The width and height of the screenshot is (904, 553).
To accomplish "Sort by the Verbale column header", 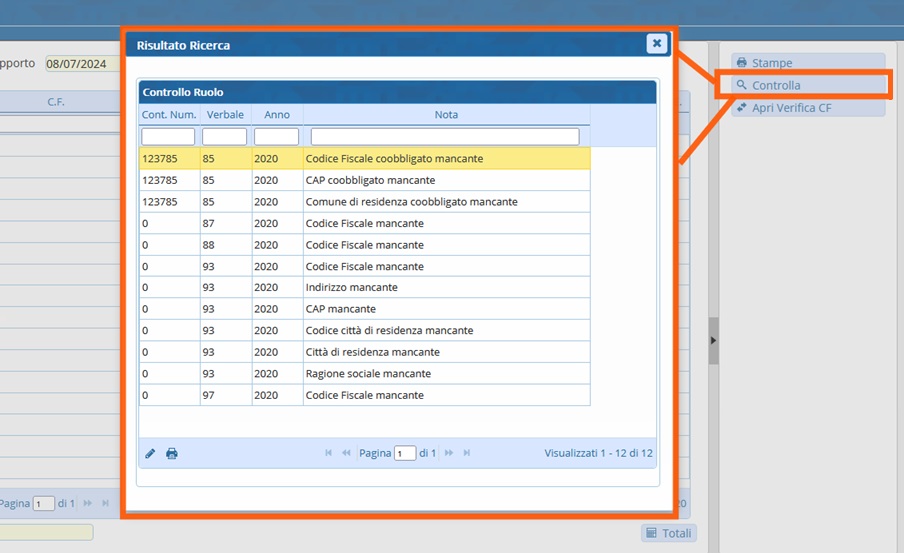I will click(224, 115).
